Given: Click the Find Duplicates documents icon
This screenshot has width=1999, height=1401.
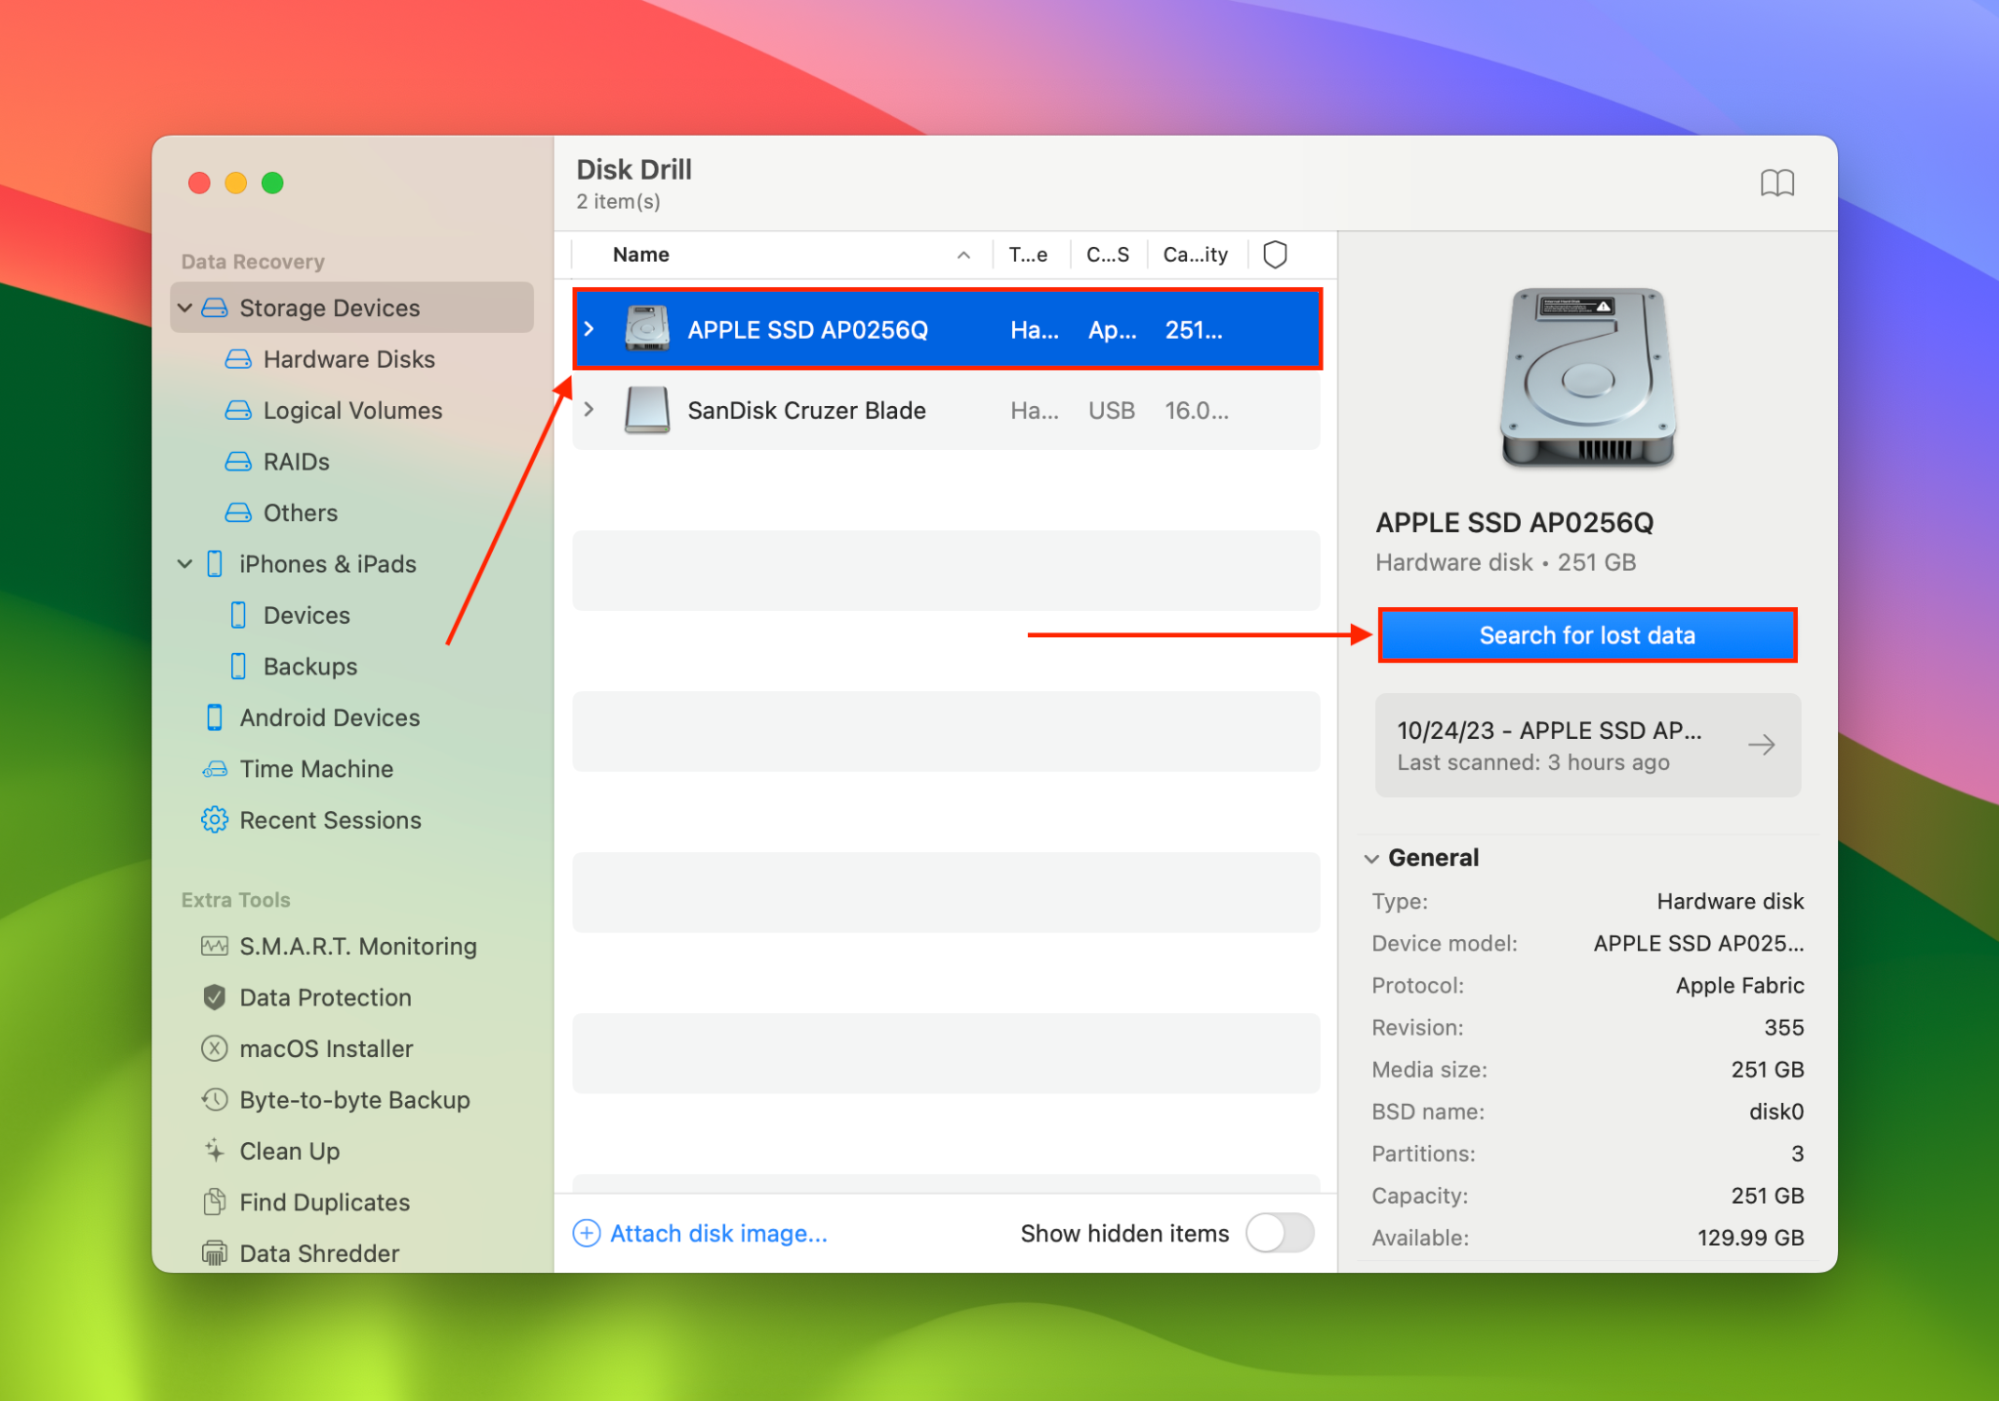Looking at the screenshot, I should [214, 1202].
